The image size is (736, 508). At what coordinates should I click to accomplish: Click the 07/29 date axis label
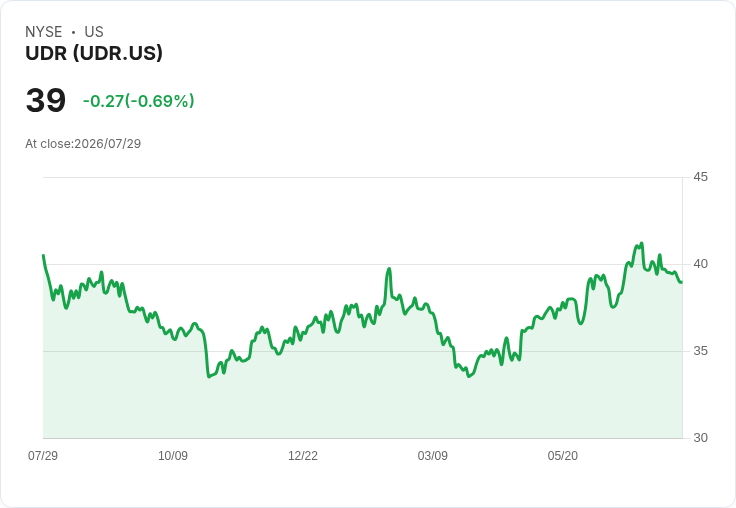(x=43, y=455)
